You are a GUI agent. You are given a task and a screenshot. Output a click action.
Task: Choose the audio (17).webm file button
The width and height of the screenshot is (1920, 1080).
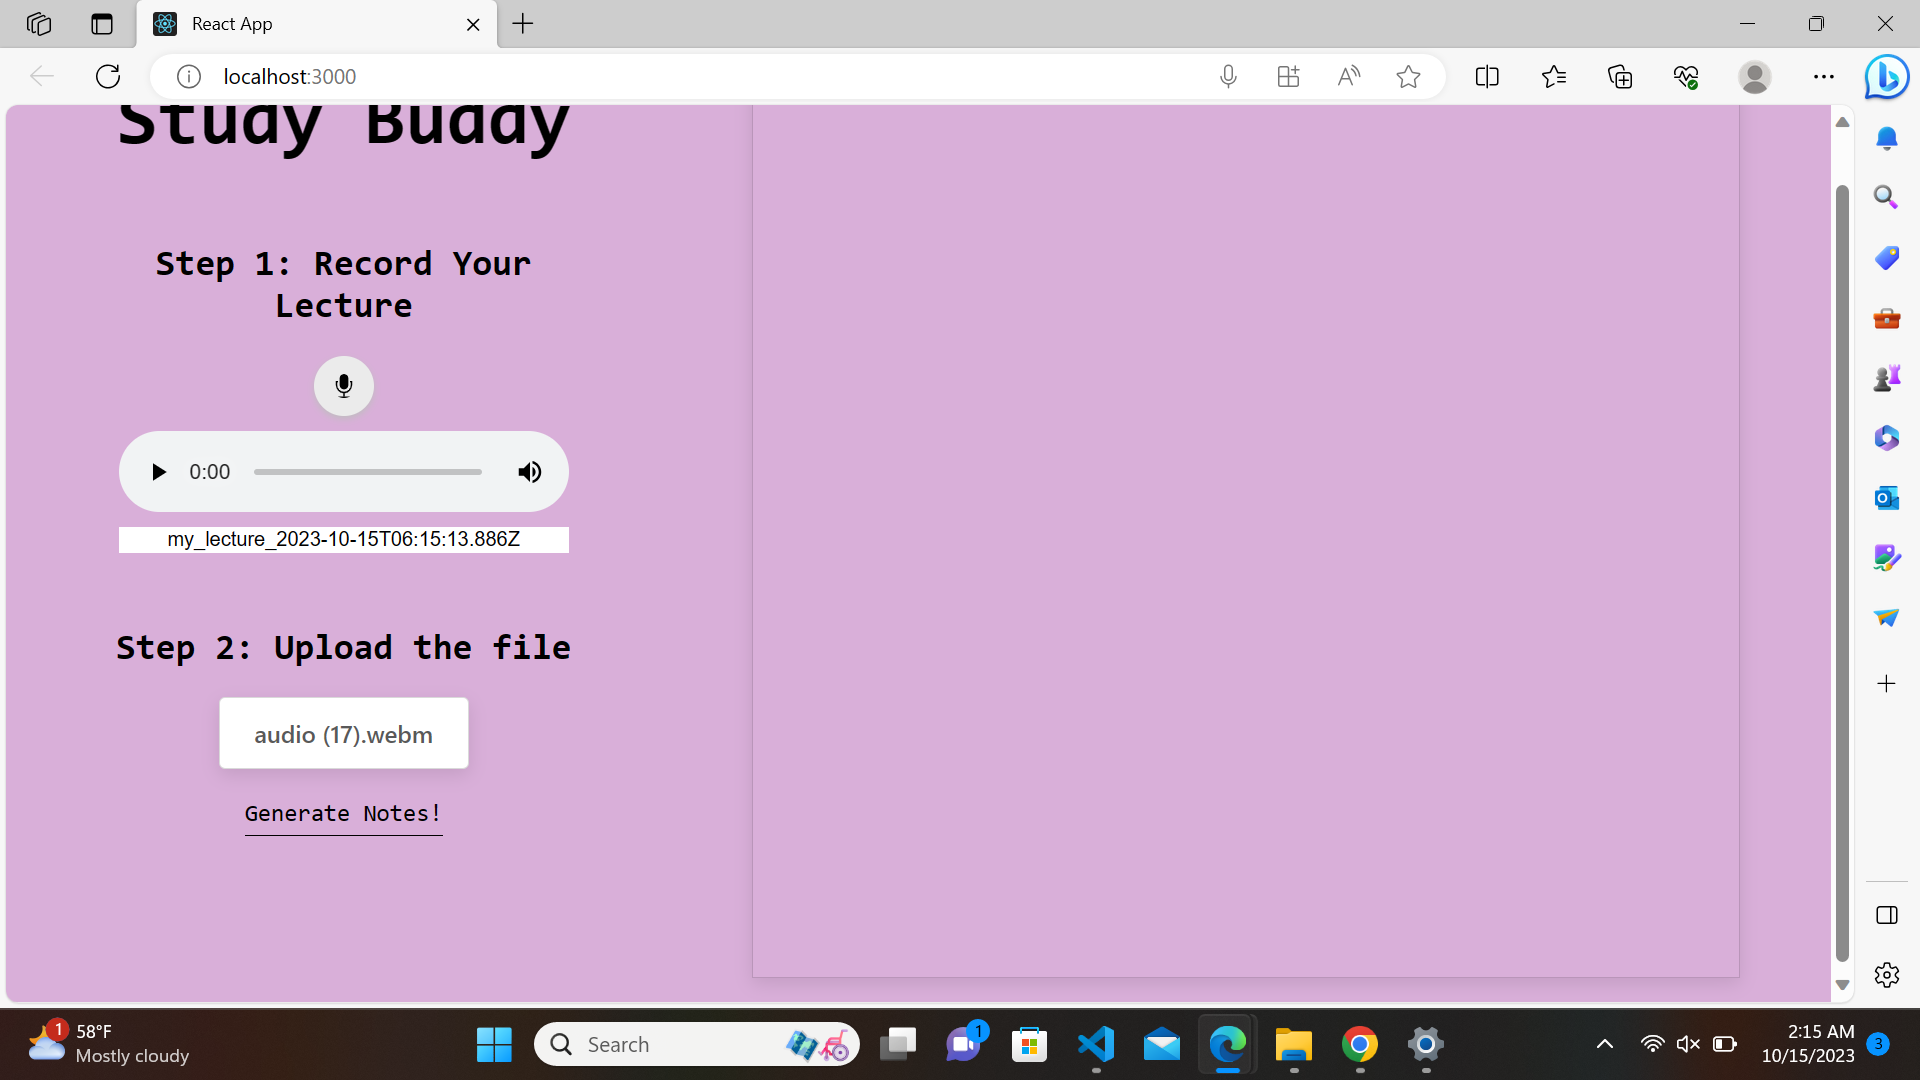pyautogui.click(x=343, y=734)
